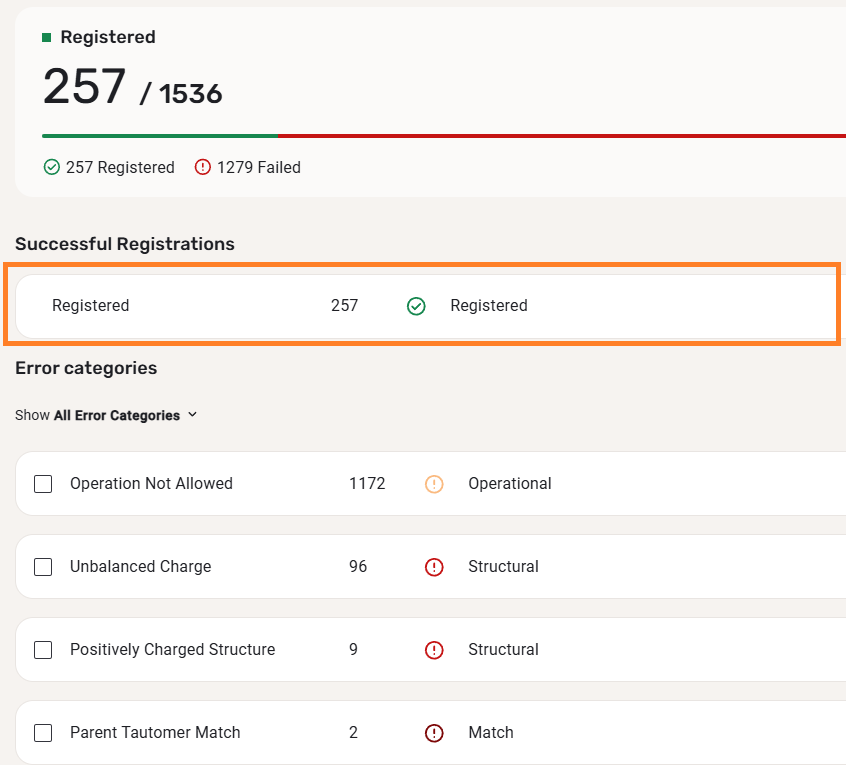
Task: Click the dark red alert icon for Match
Action: pyautogui.click(x=434, y=733)
